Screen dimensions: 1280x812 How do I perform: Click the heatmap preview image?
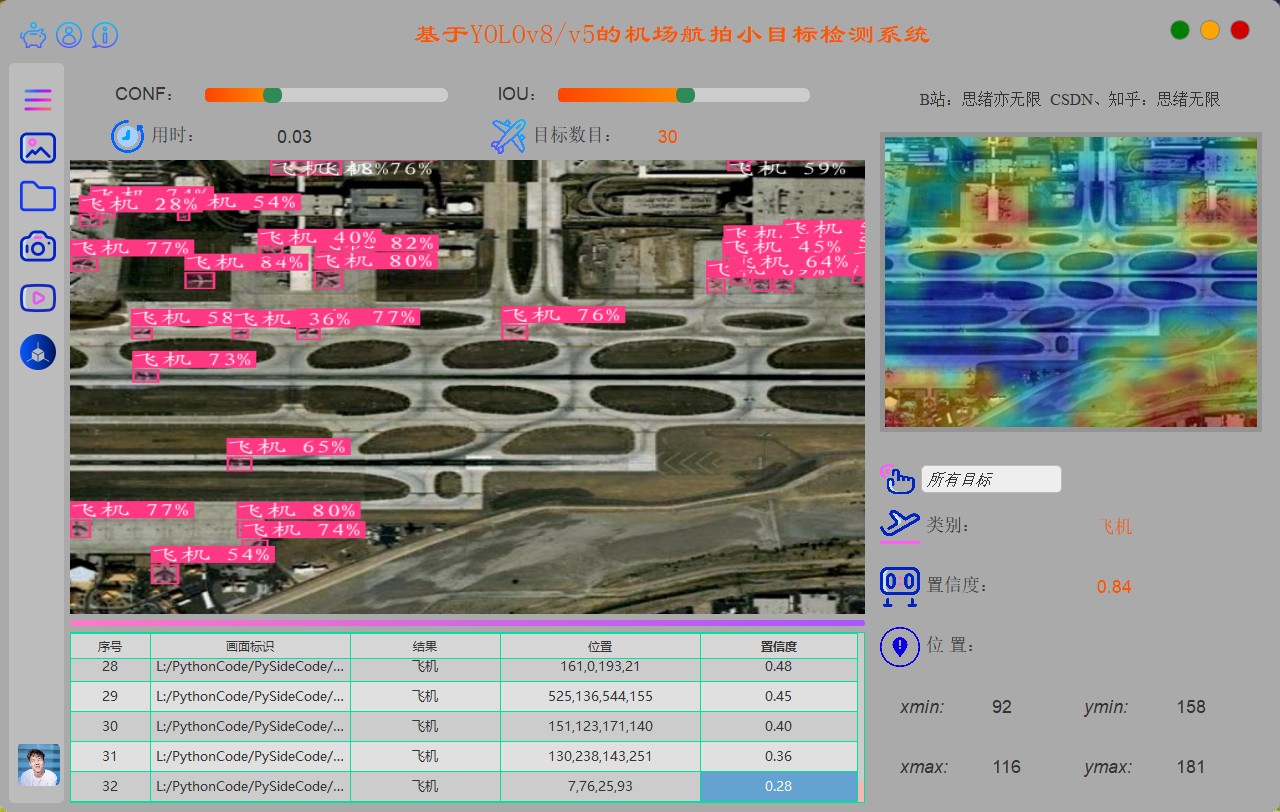click(x=1070, y=283)
